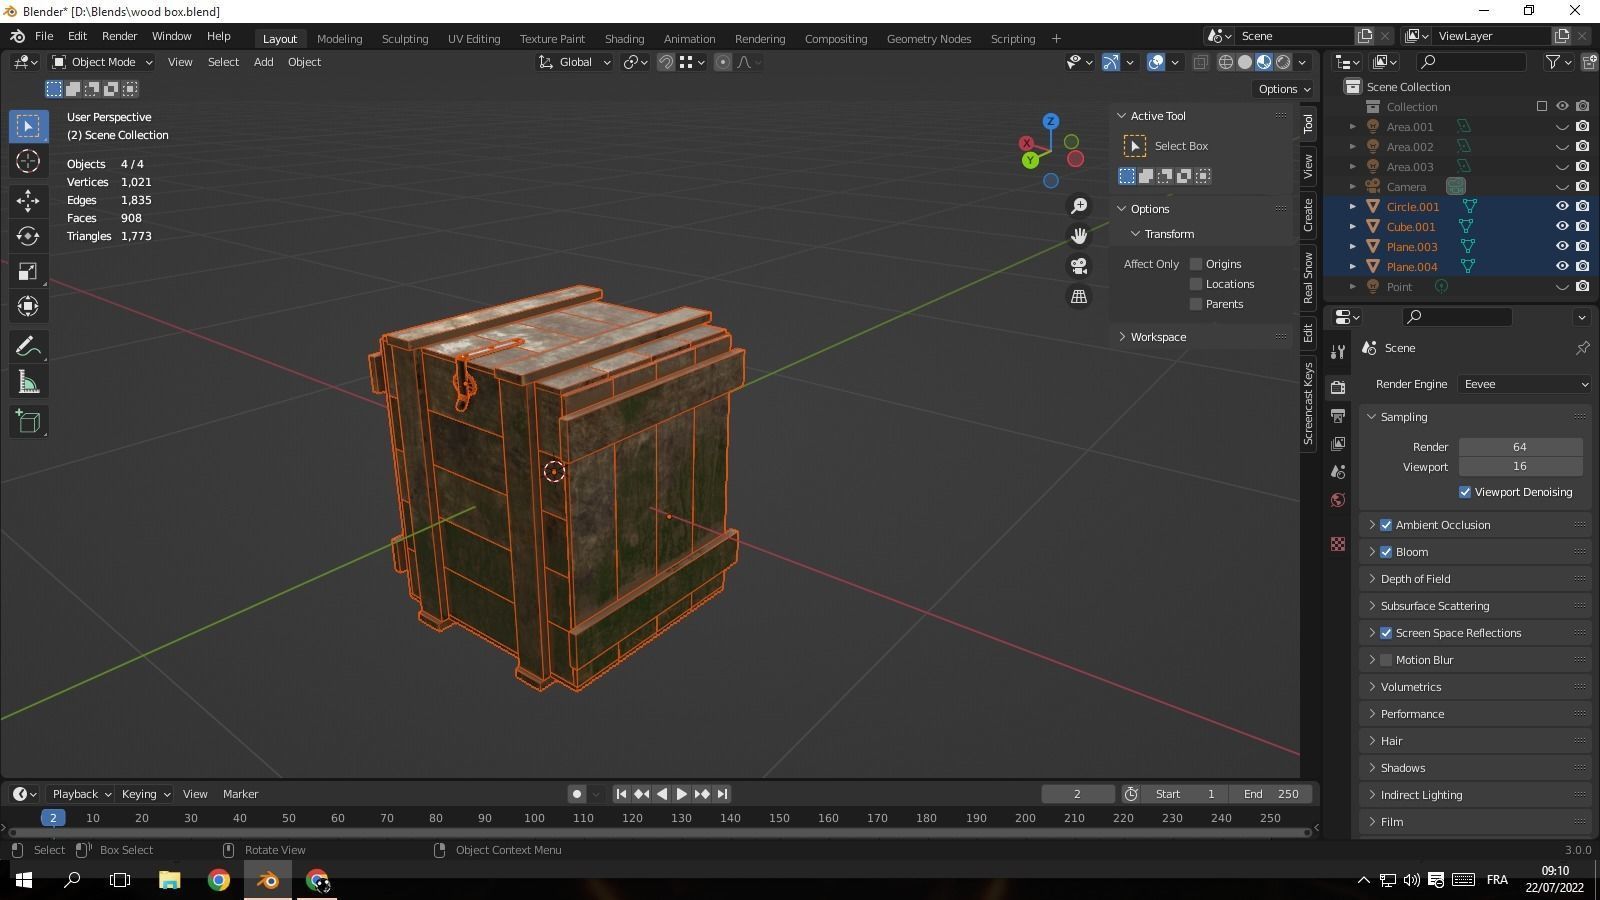
Task: Open the File menu
Action: [x=44, y=36]
